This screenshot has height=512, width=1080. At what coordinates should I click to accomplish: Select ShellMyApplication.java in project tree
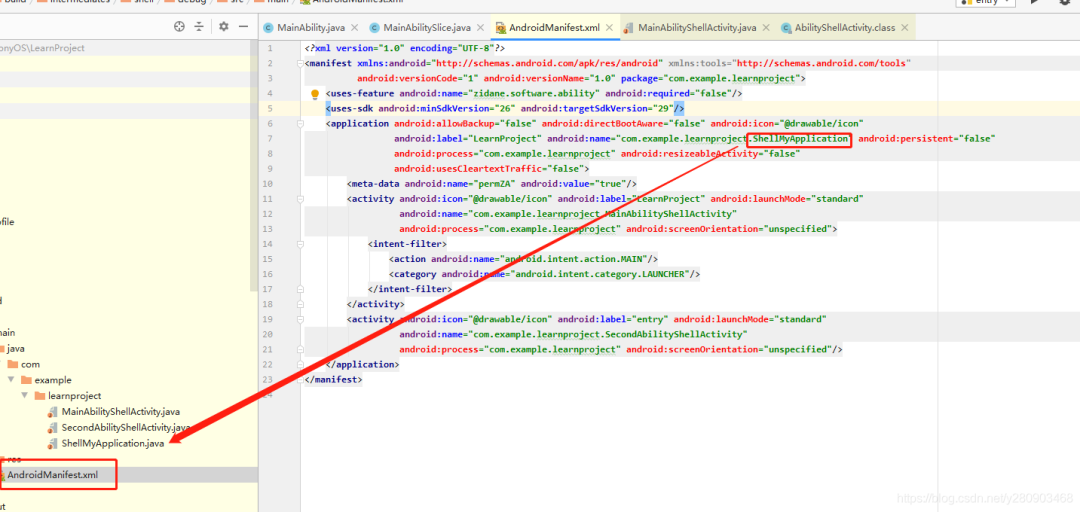(113, 443)
